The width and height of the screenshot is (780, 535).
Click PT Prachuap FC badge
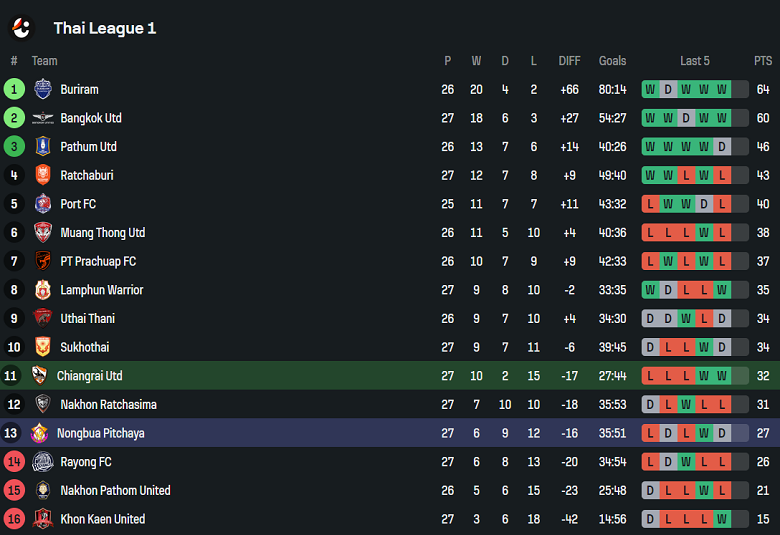pyautogui.click(x=43, y=261)
